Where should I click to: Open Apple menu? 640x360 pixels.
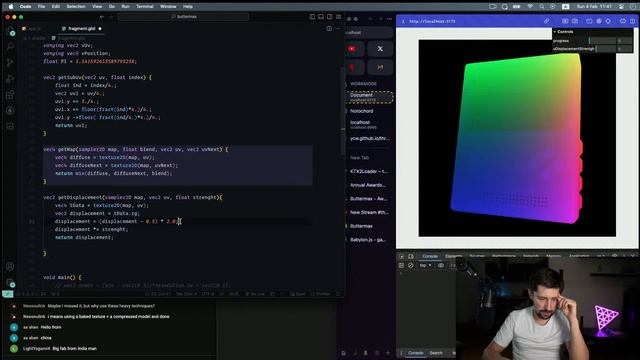pyautogui.click(x=11, y=7)
